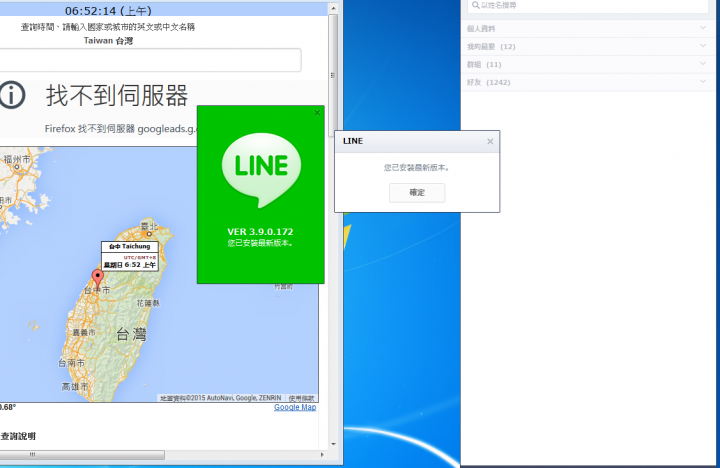
Task: Close the green LINE version splash window
Action: (317, 113)
